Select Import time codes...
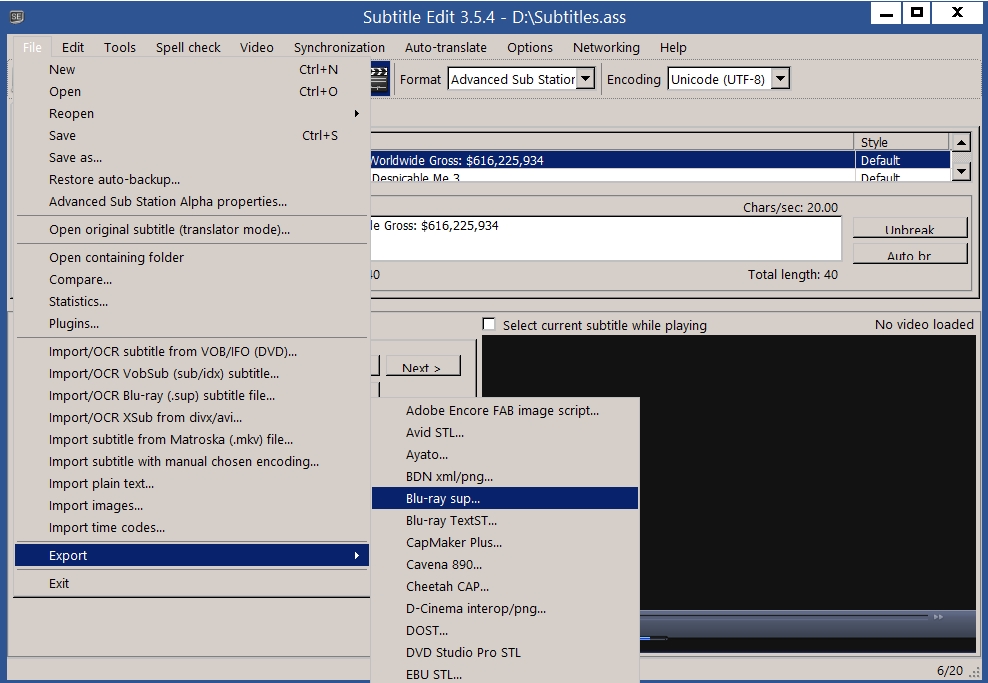The height and width of the screenshot is (683, 988). (192, 528)
